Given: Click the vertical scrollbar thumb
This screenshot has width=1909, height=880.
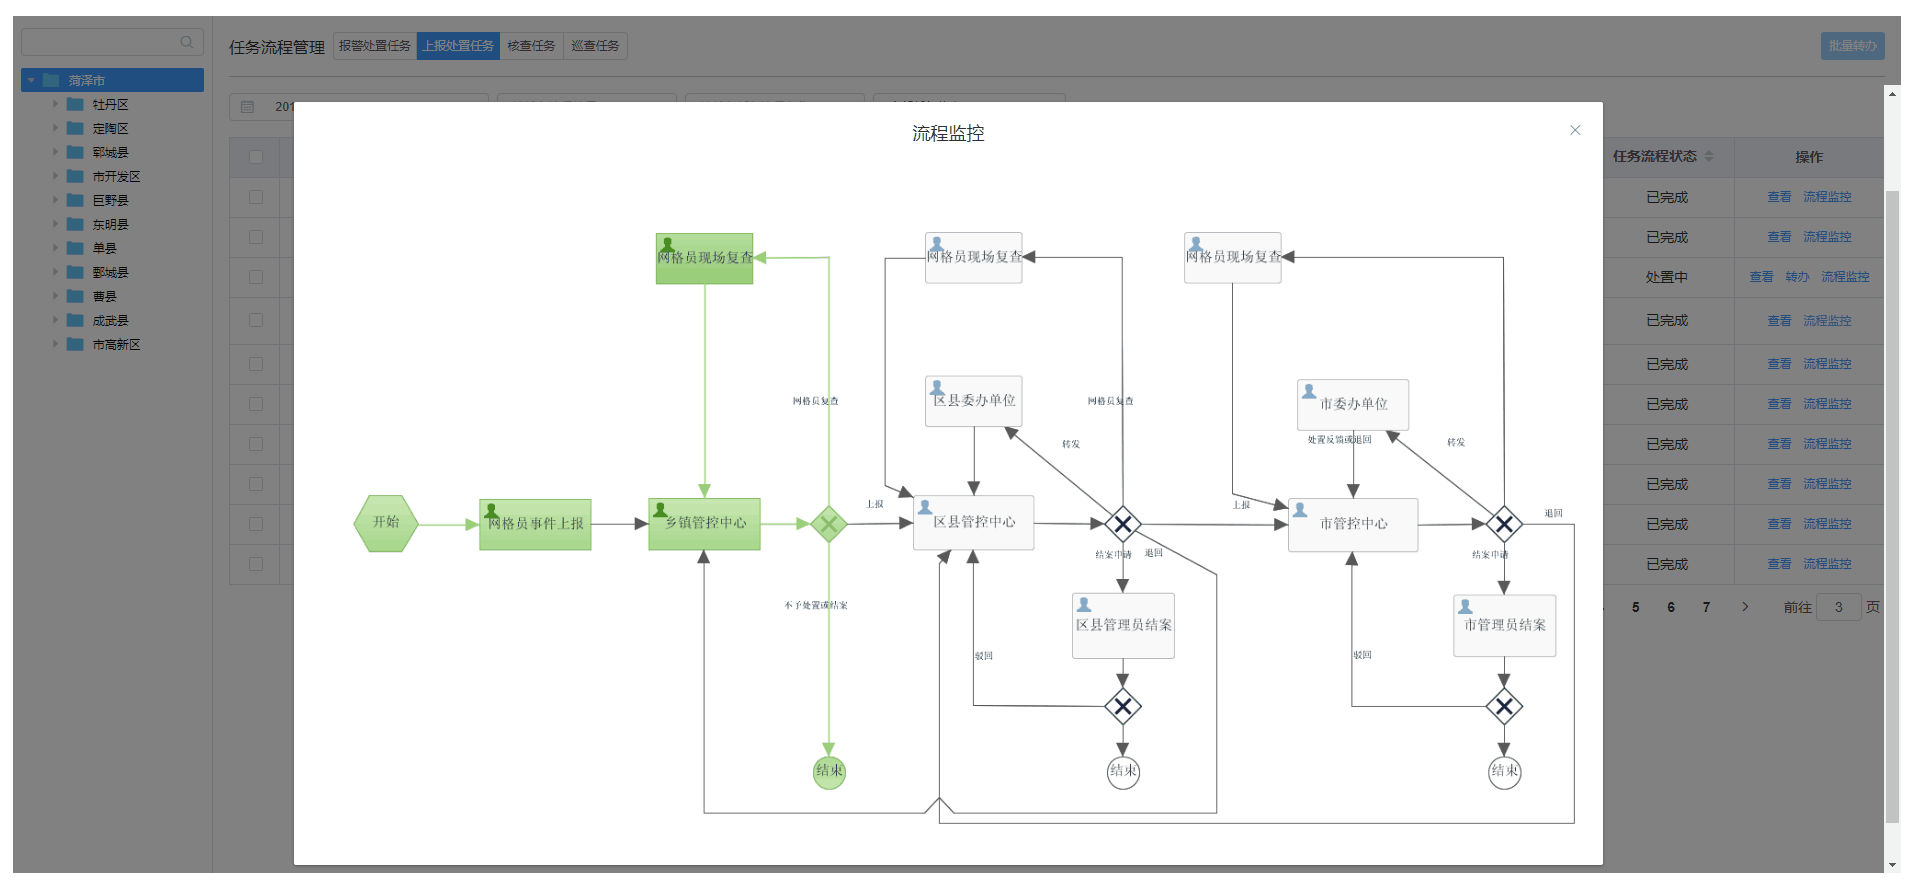Looking at the screenshot, I should (1892, 505).
